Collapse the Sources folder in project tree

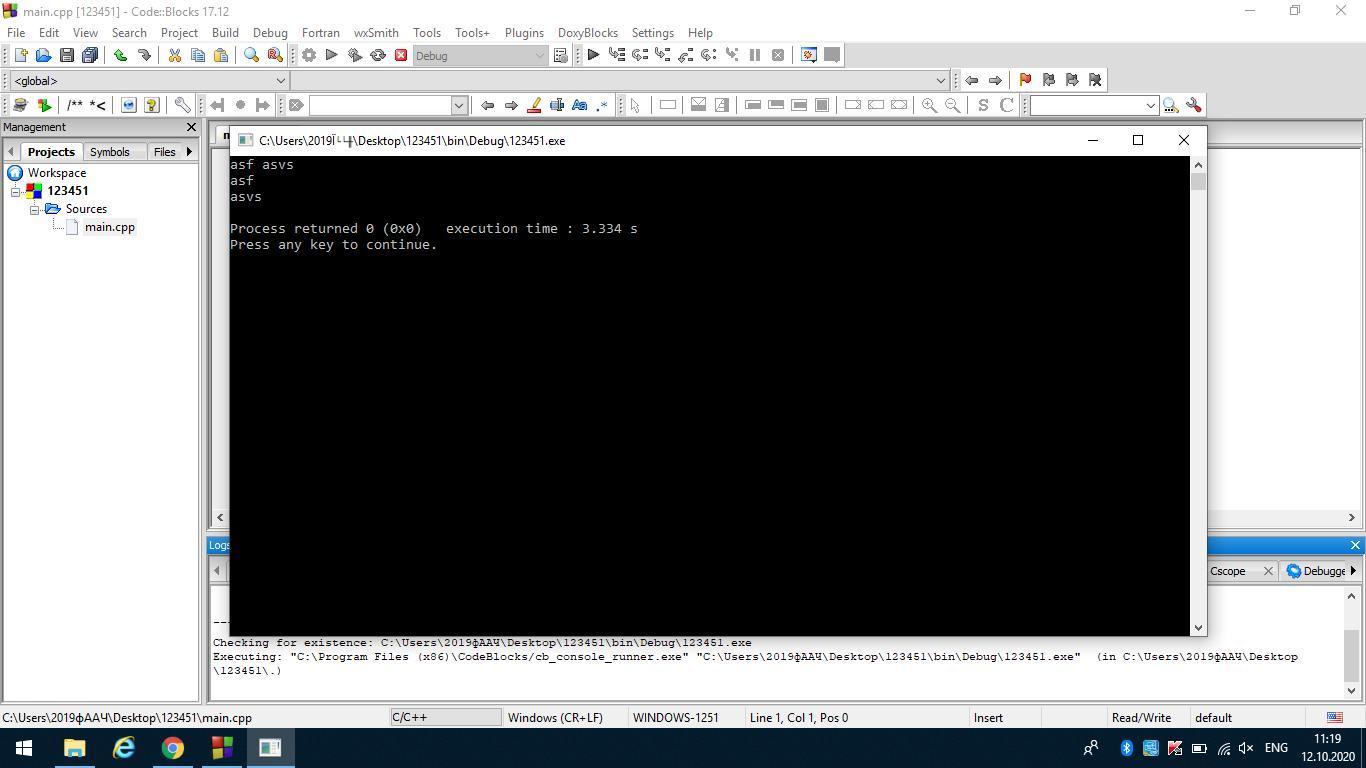pyautogui.click(x=34, y=209)
